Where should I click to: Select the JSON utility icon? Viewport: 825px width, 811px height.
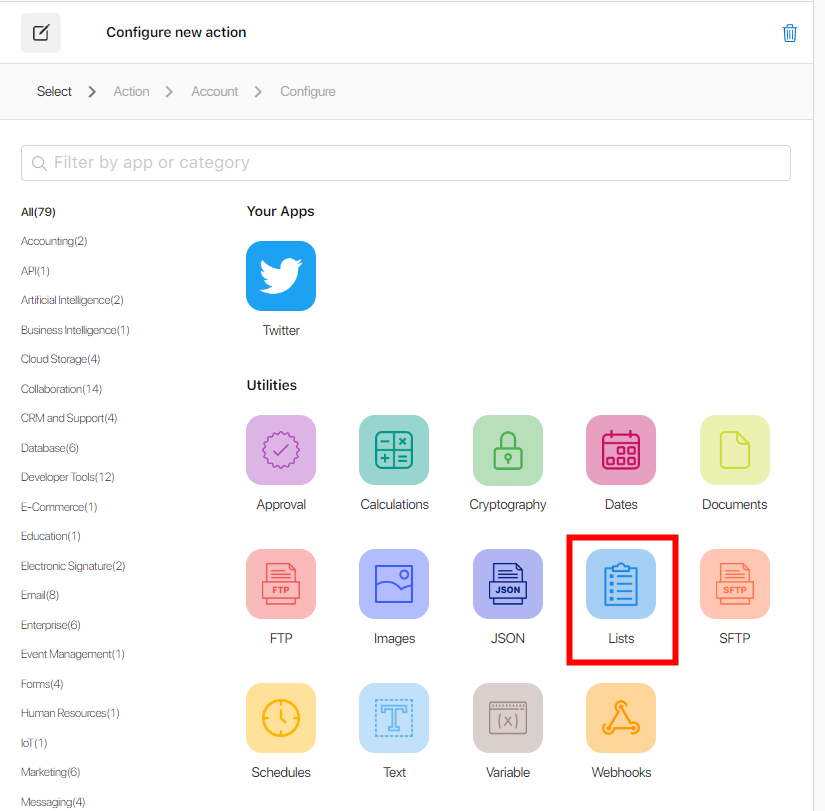(x=507, y=584)
